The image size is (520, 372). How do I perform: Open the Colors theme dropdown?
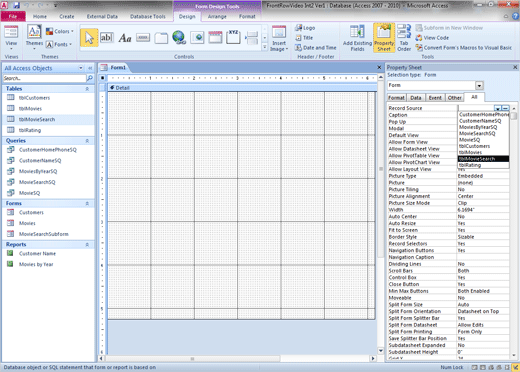point(60,31)
